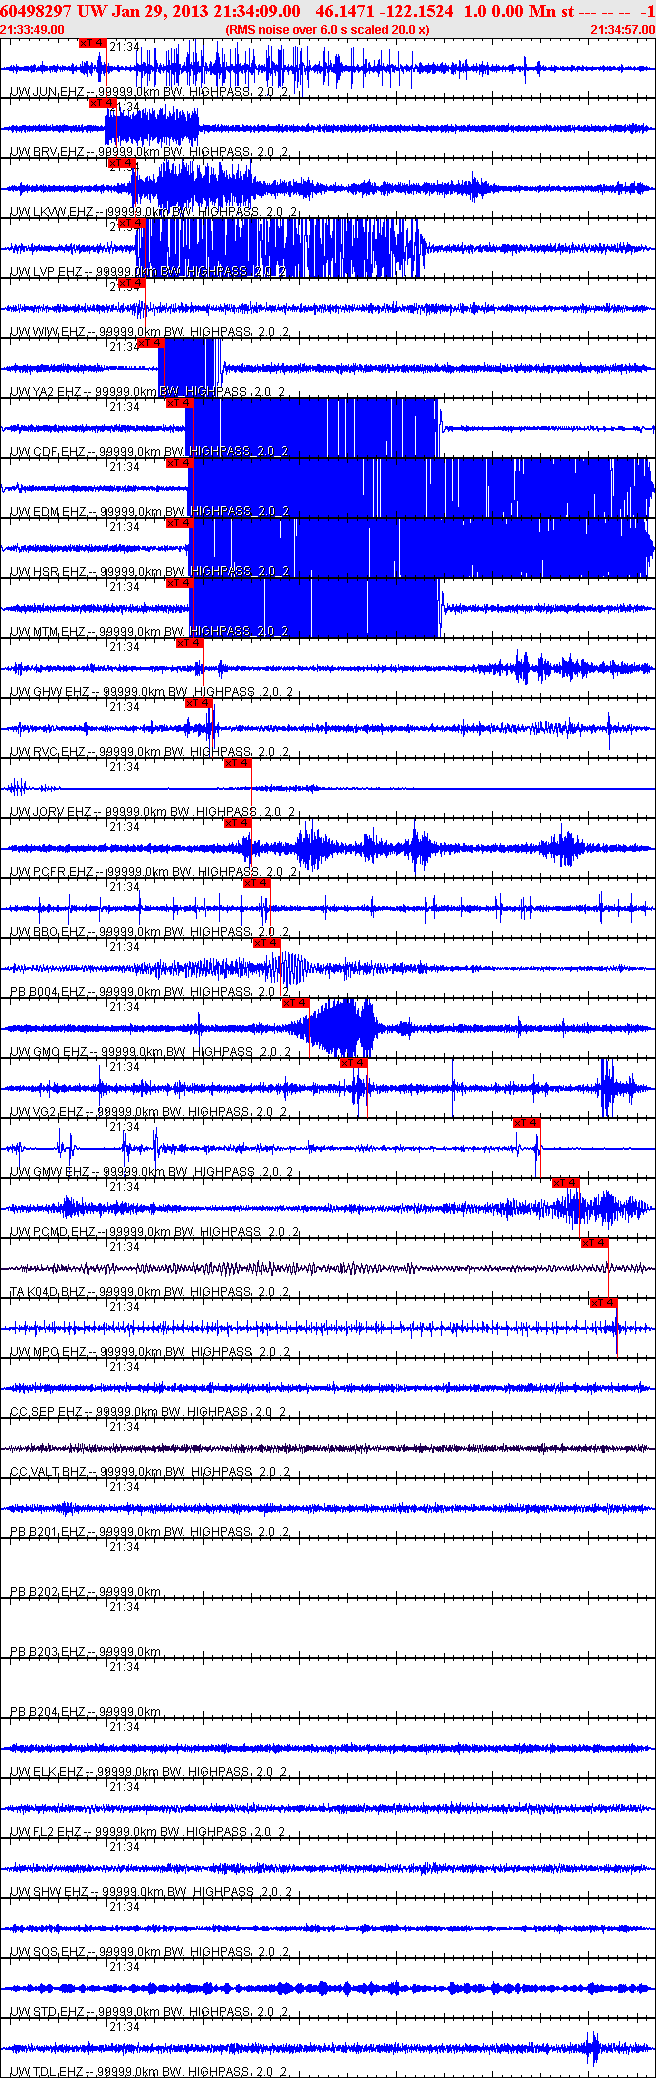Image resolution: width=656 pixels, height=2078 pixels.
Task: Click the red pick flag on the BBO trace
Action: click(x=257, y=883)
